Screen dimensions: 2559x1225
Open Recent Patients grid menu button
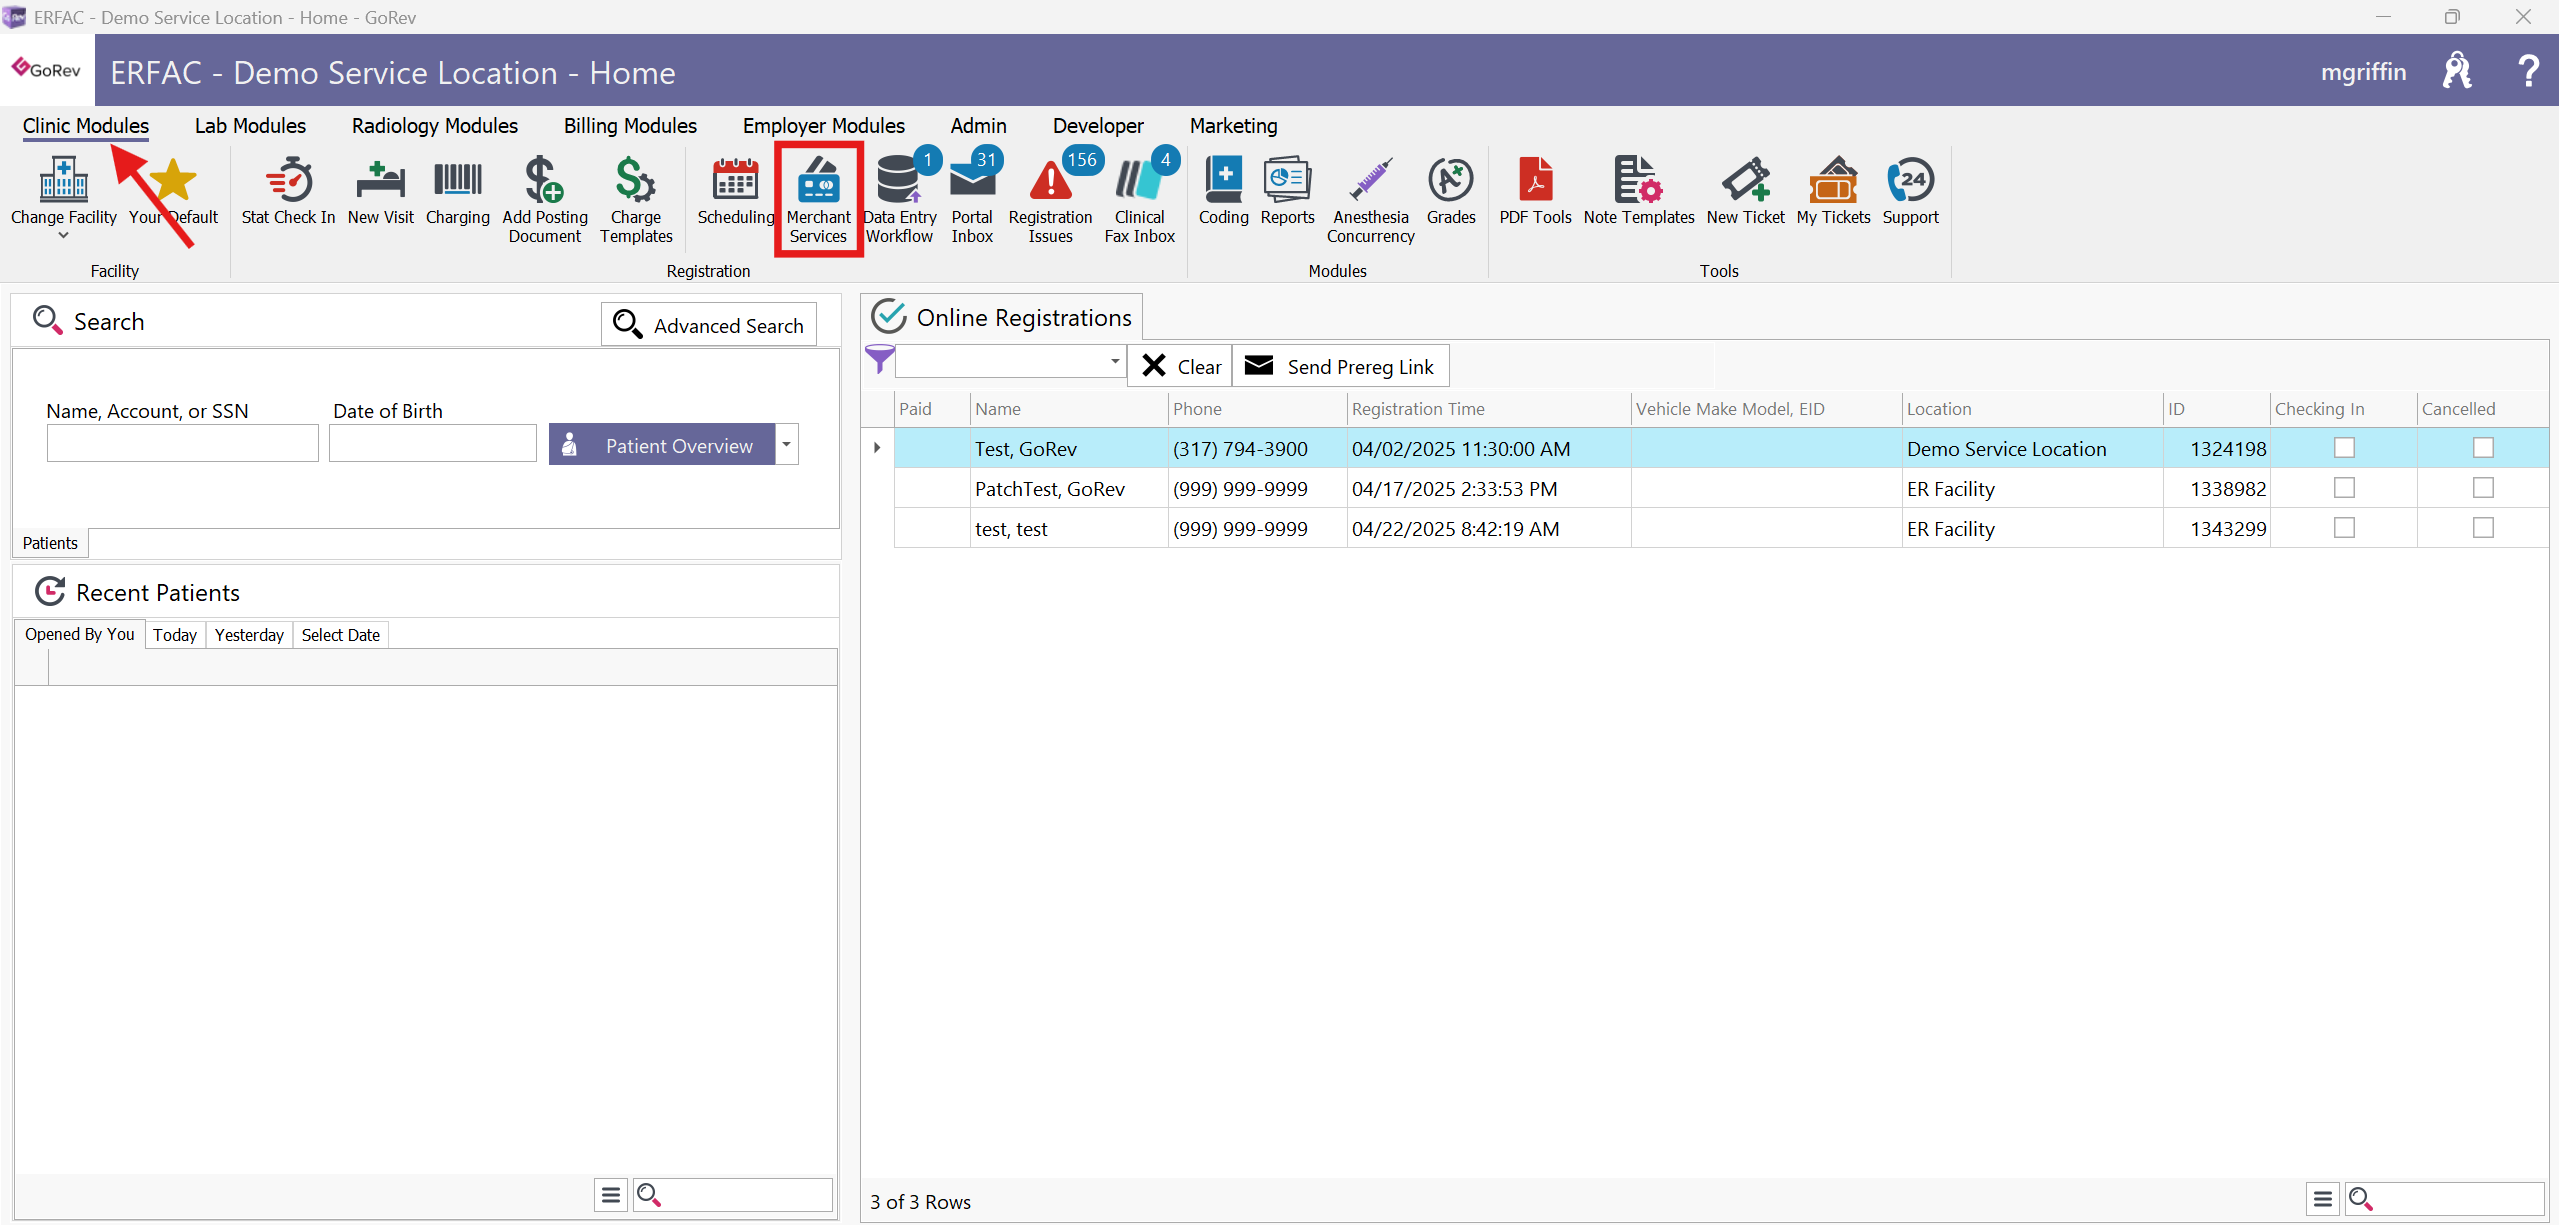pos(611,1195)
